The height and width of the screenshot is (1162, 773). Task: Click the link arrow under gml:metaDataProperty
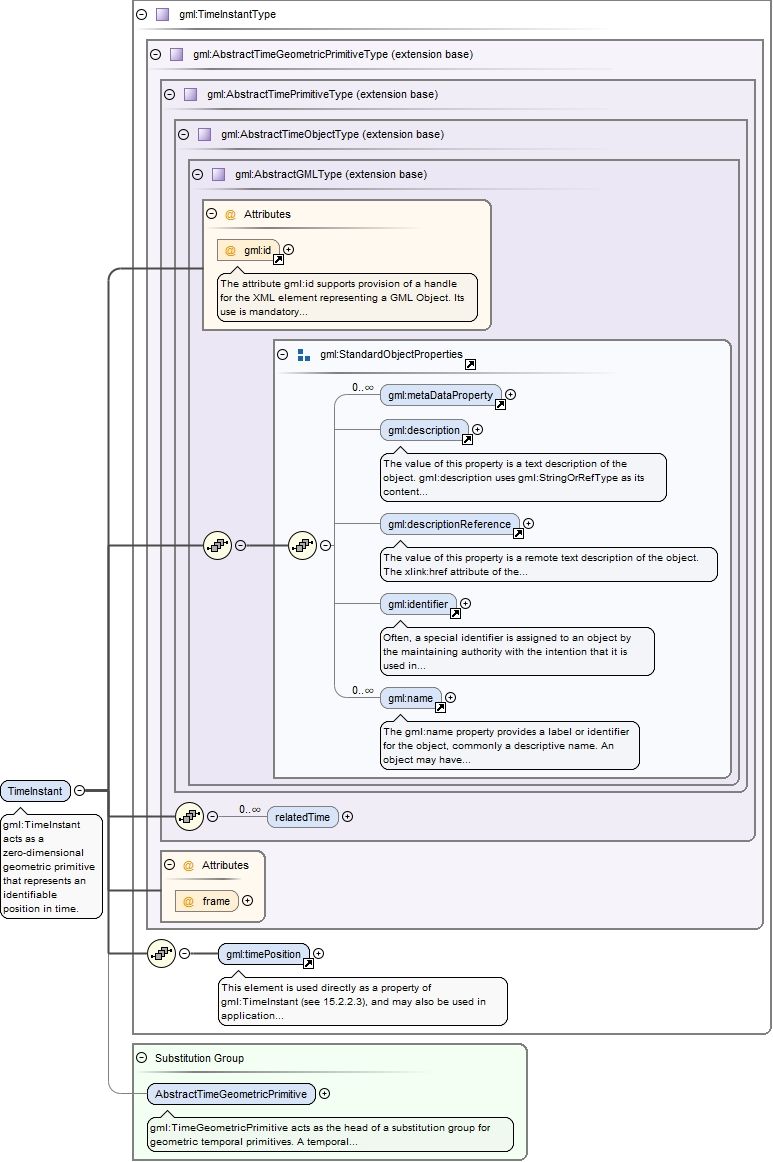coord(500,404)
